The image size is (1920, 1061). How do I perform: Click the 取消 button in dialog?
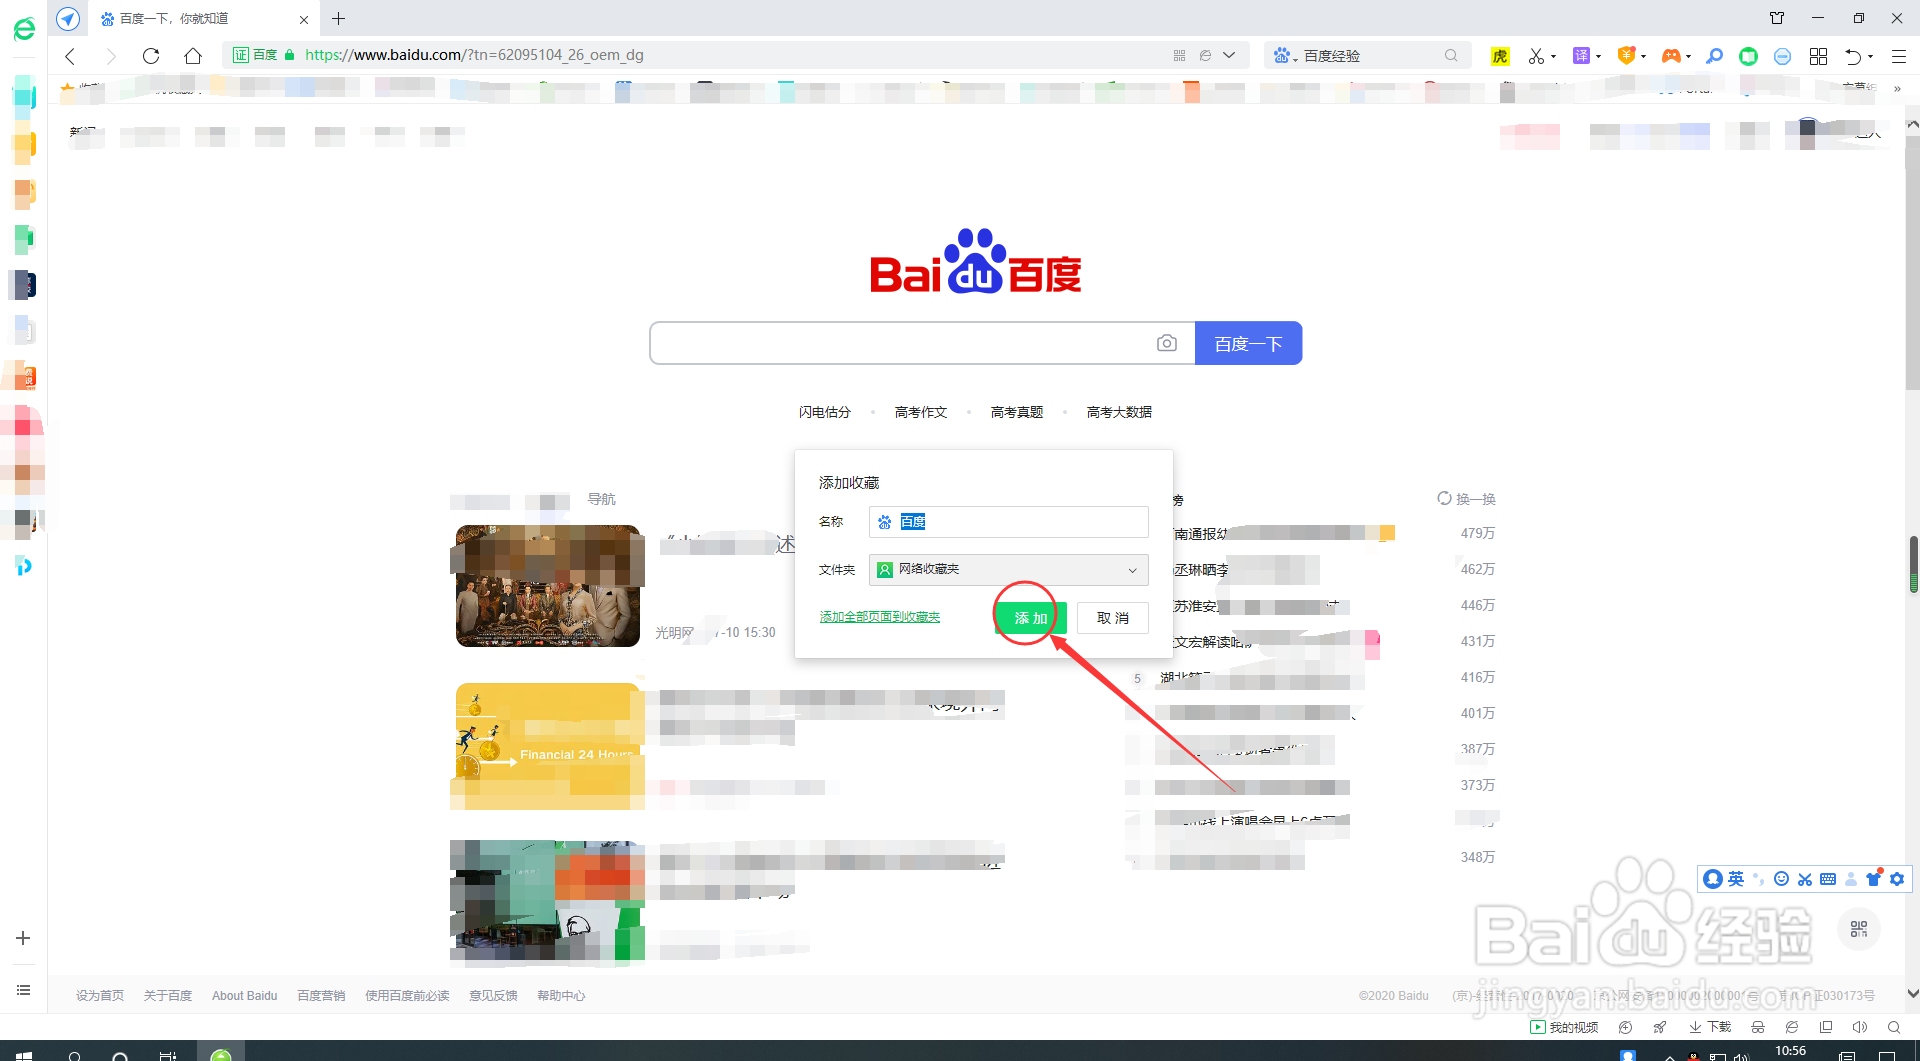1112,618
